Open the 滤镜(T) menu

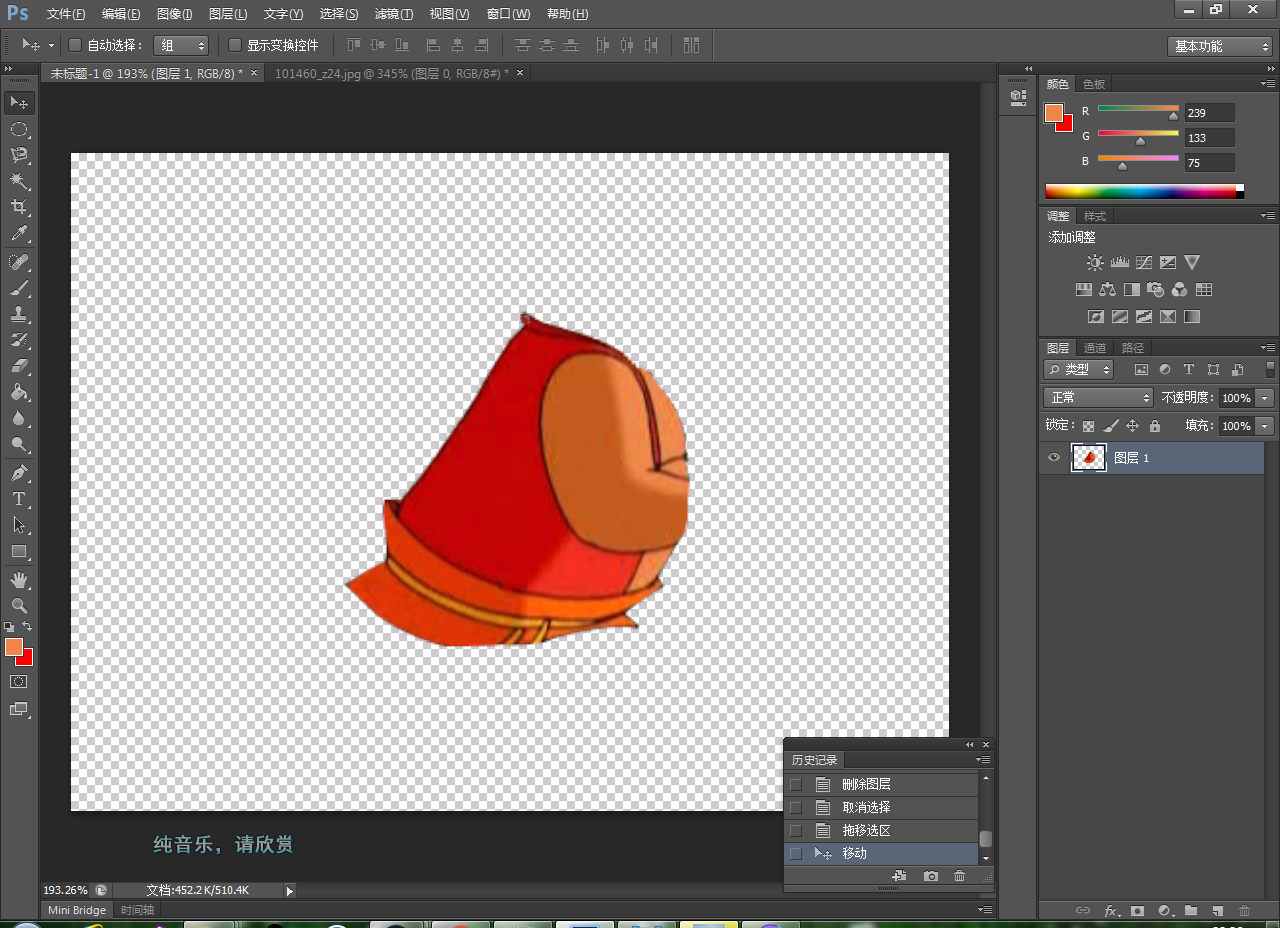393,14
